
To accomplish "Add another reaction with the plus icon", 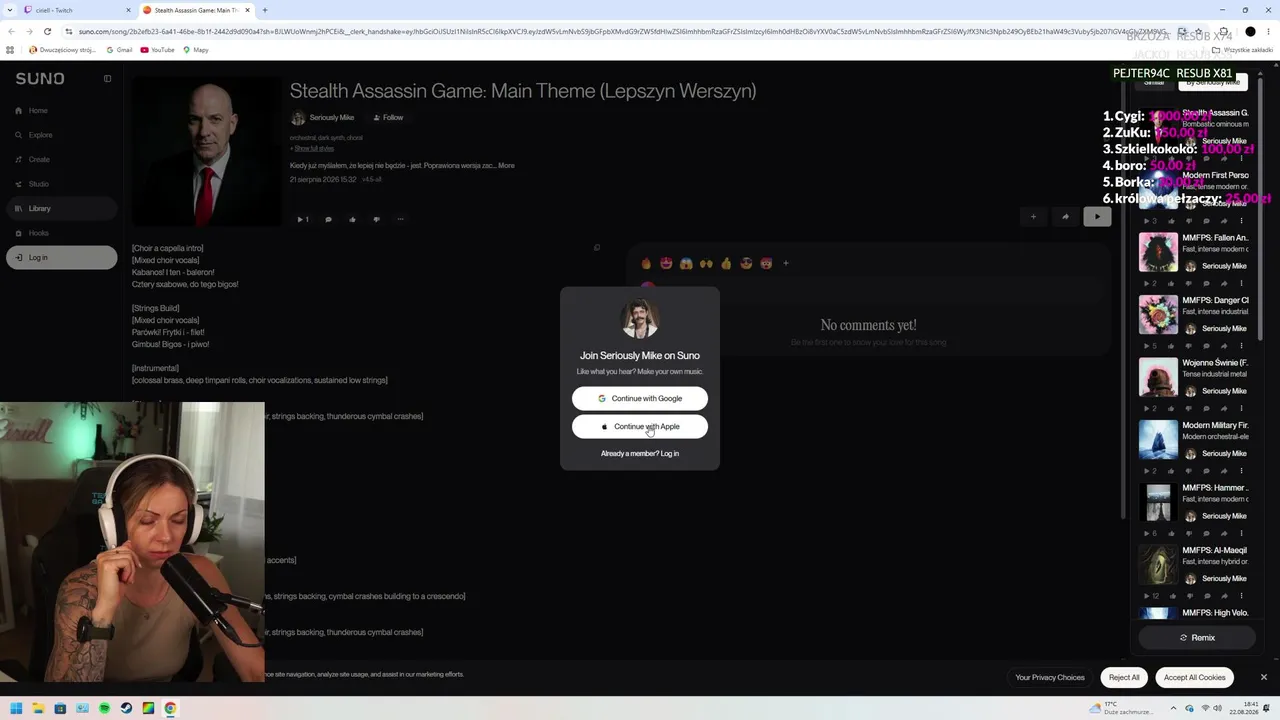I will coord(786,263).
